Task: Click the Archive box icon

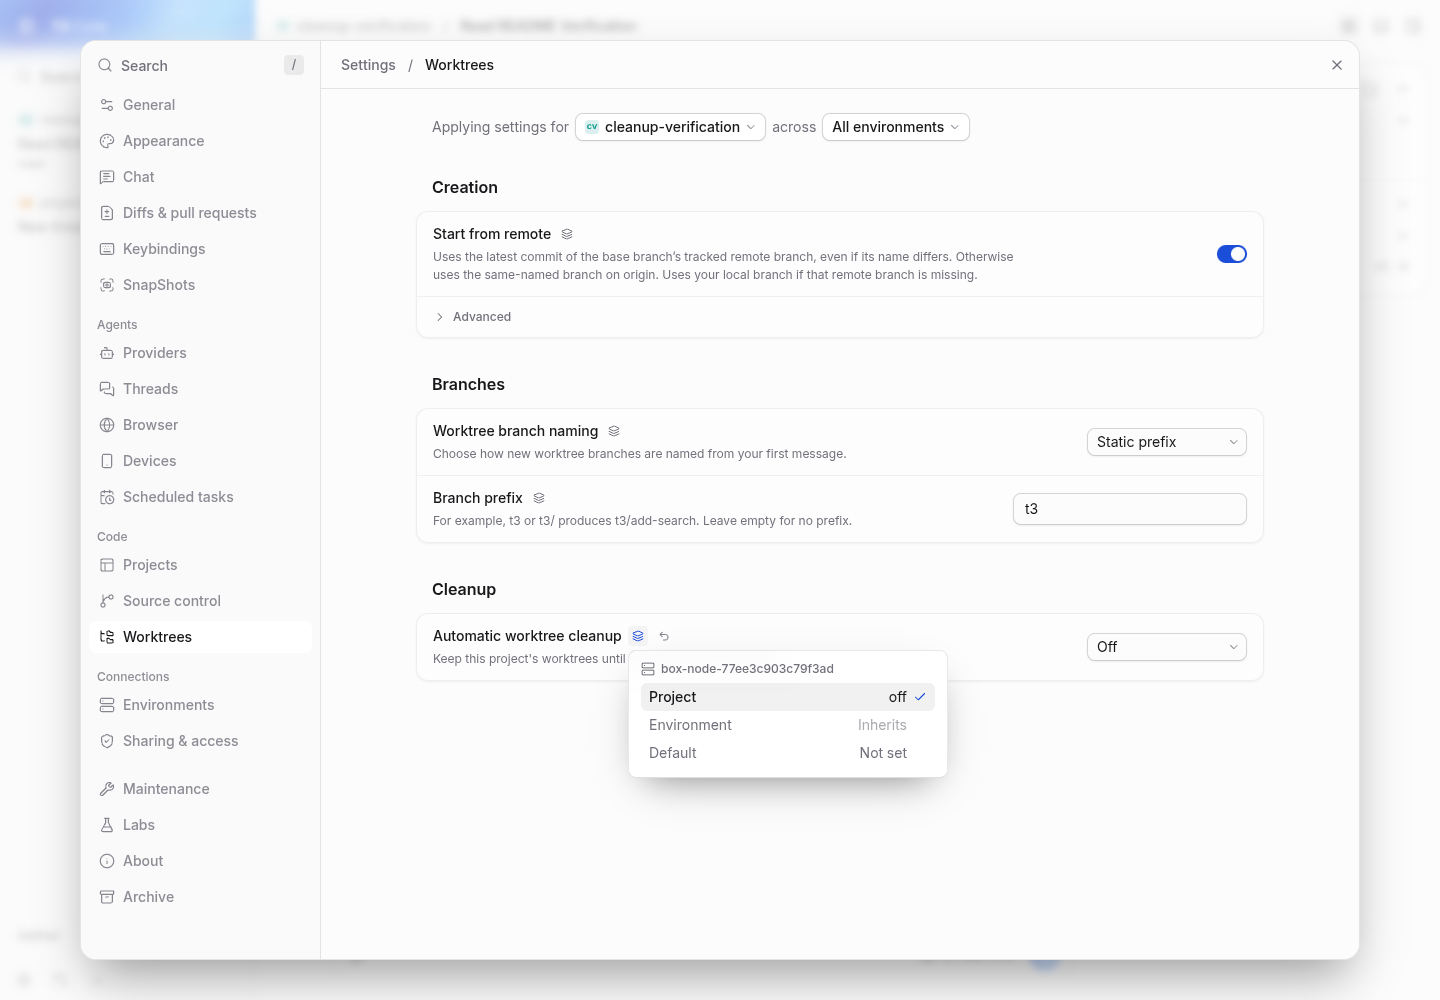Action: click(107, 897)
